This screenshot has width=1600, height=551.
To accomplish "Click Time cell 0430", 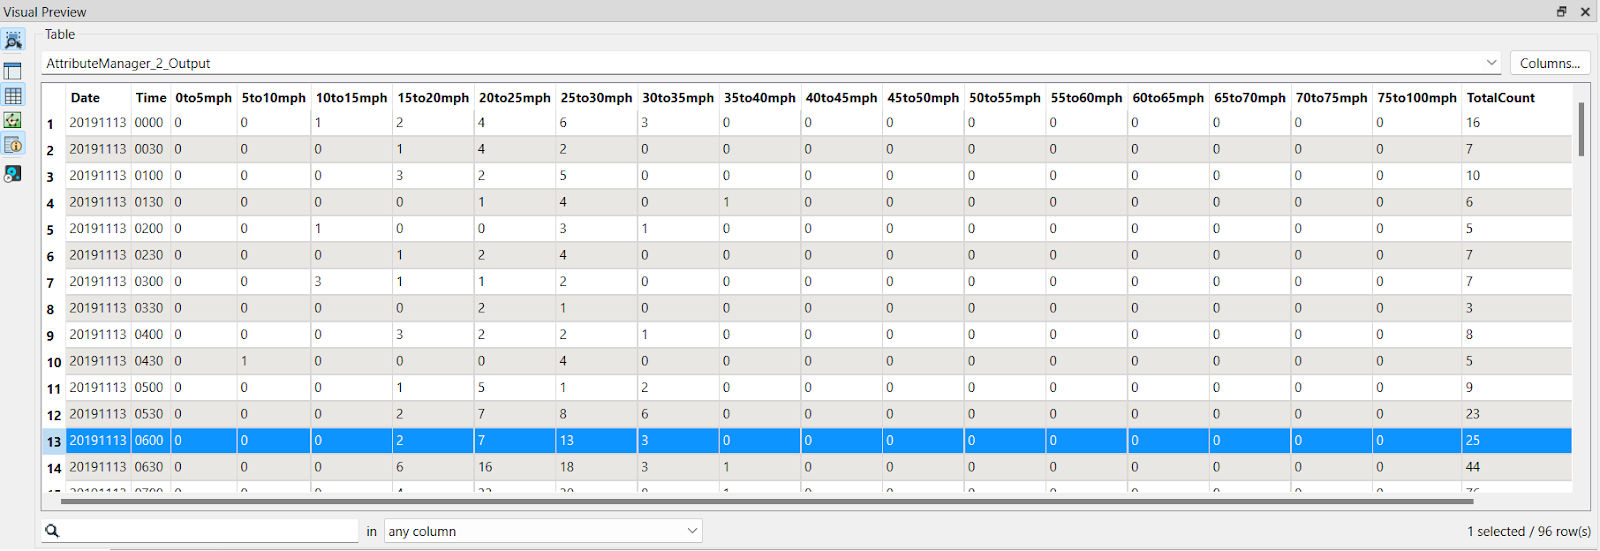I will [x=151, y=361].
